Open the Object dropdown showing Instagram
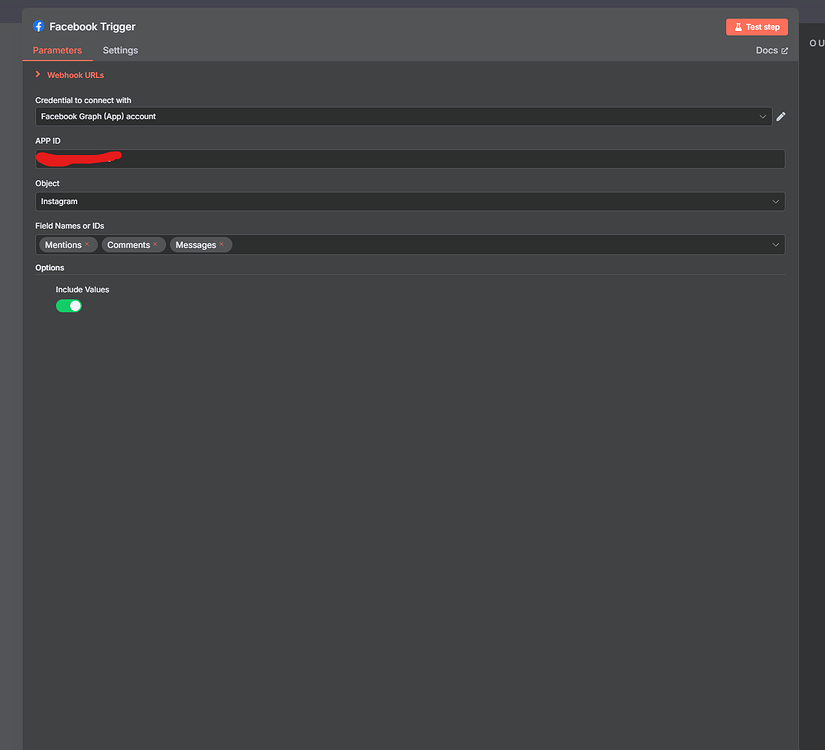 pos(409,202)
